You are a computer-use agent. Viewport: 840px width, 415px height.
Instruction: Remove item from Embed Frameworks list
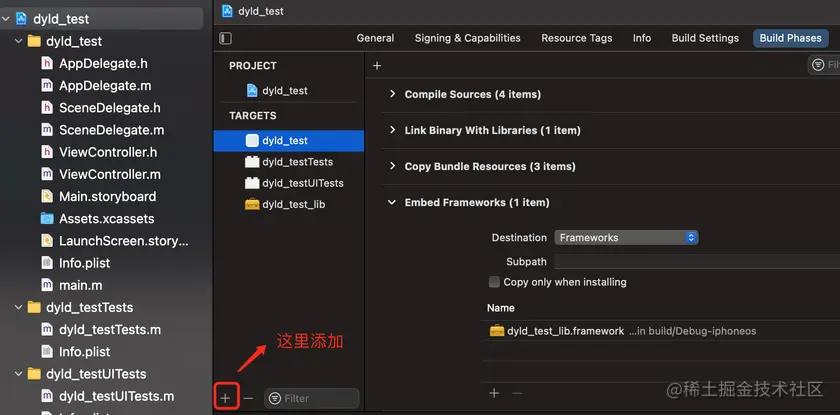(x=517, y=393)
